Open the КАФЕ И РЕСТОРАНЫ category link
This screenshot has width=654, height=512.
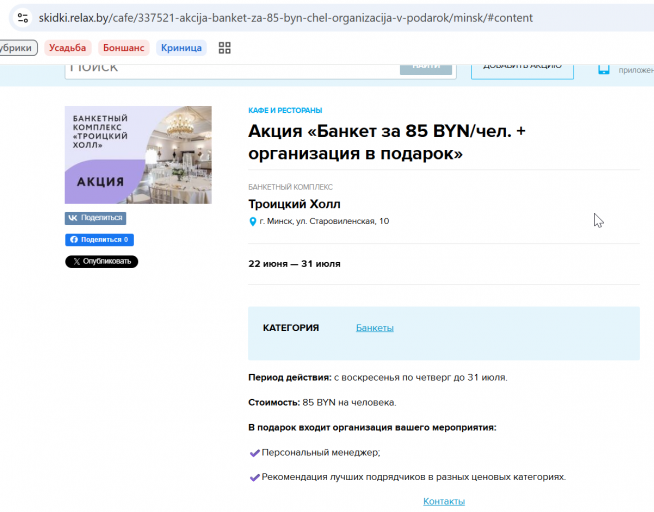click(285, 110)
